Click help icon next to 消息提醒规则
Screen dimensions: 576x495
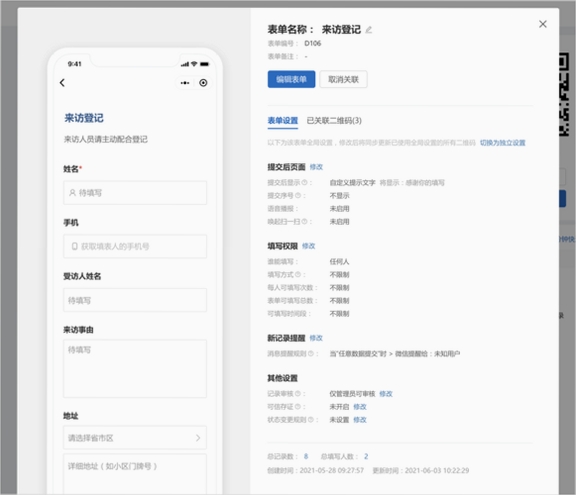pyautogui.click(x=311, y=354)
